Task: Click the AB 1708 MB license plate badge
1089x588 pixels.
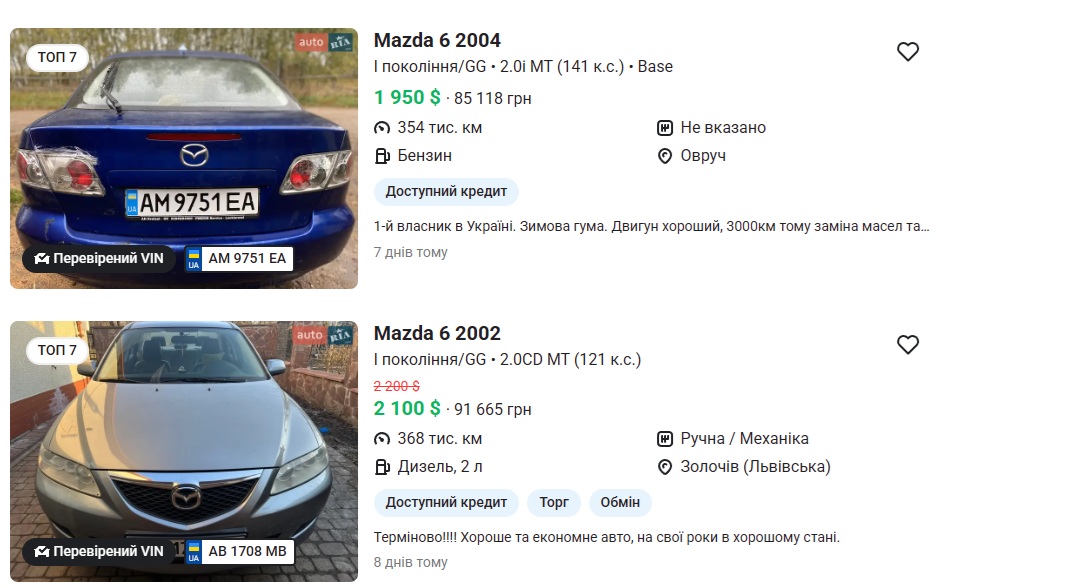Action: (240, 551)
